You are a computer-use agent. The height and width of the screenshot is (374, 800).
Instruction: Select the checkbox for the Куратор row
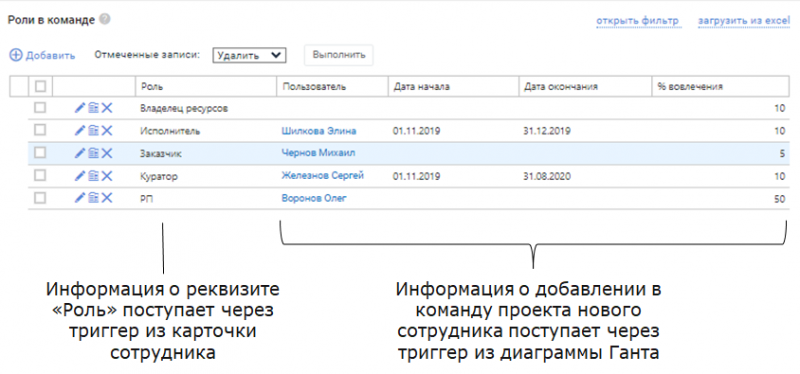pyautogui.click(x=40, y=175)
